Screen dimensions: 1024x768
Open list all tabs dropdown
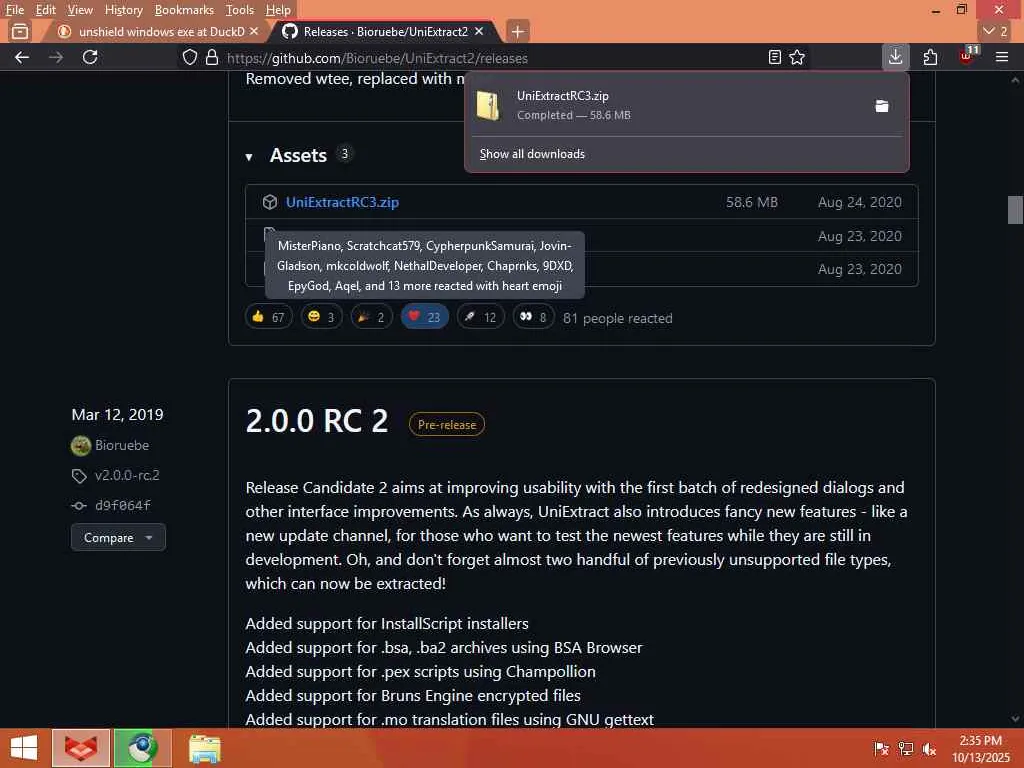click(995, 31)
